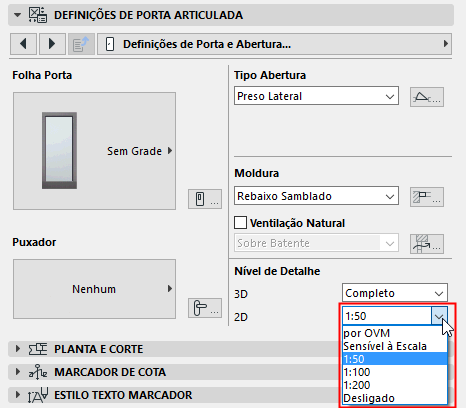Click the page list icon with blue arrow
The height and width of the screenshot is (408, 466).
tap(81, 44)
